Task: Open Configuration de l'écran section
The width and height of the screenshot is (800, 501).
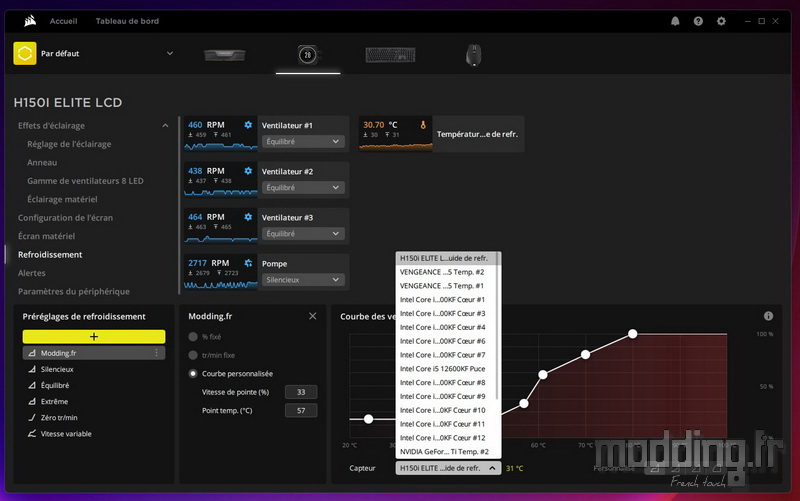Action: tap(65, 217)
